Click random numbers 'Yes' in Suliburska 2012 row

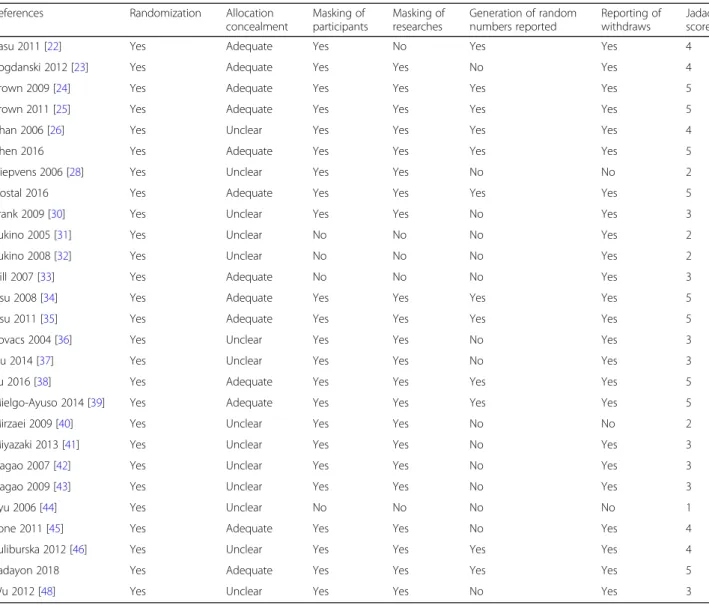(477, 549)
